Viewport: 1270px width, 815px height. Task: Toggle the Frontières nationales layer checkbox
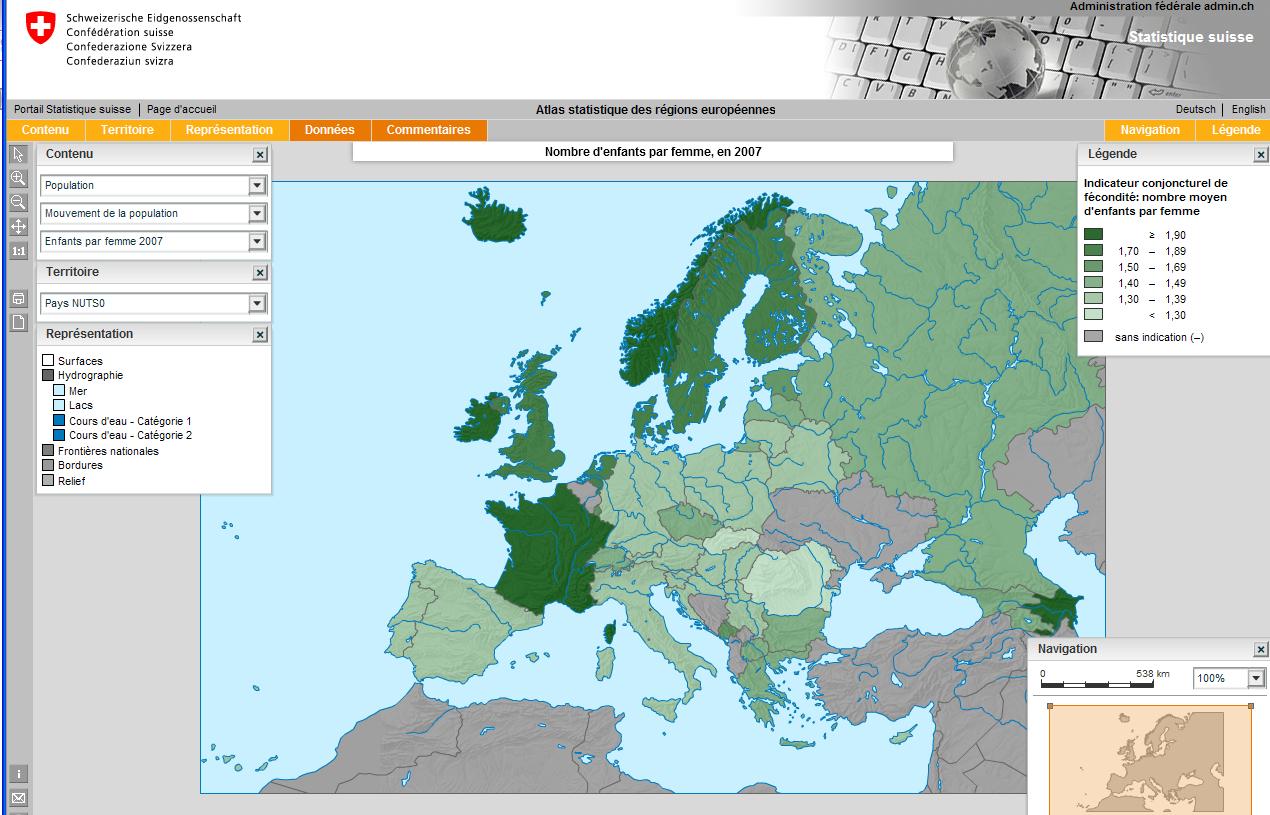(x=48, y=451)
